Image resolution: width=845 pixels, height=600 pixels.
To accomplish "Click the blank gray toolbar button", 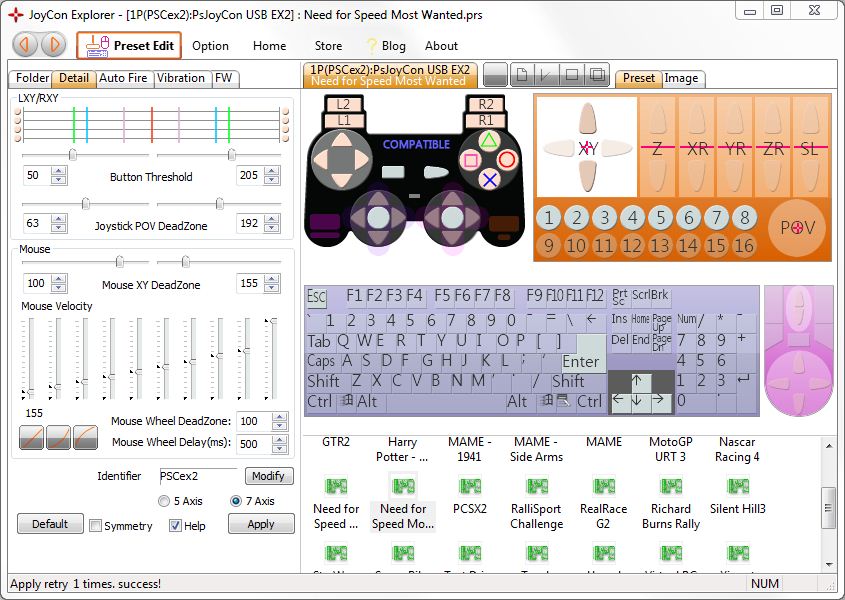I will pyautogui.click(x=495, y=75).
